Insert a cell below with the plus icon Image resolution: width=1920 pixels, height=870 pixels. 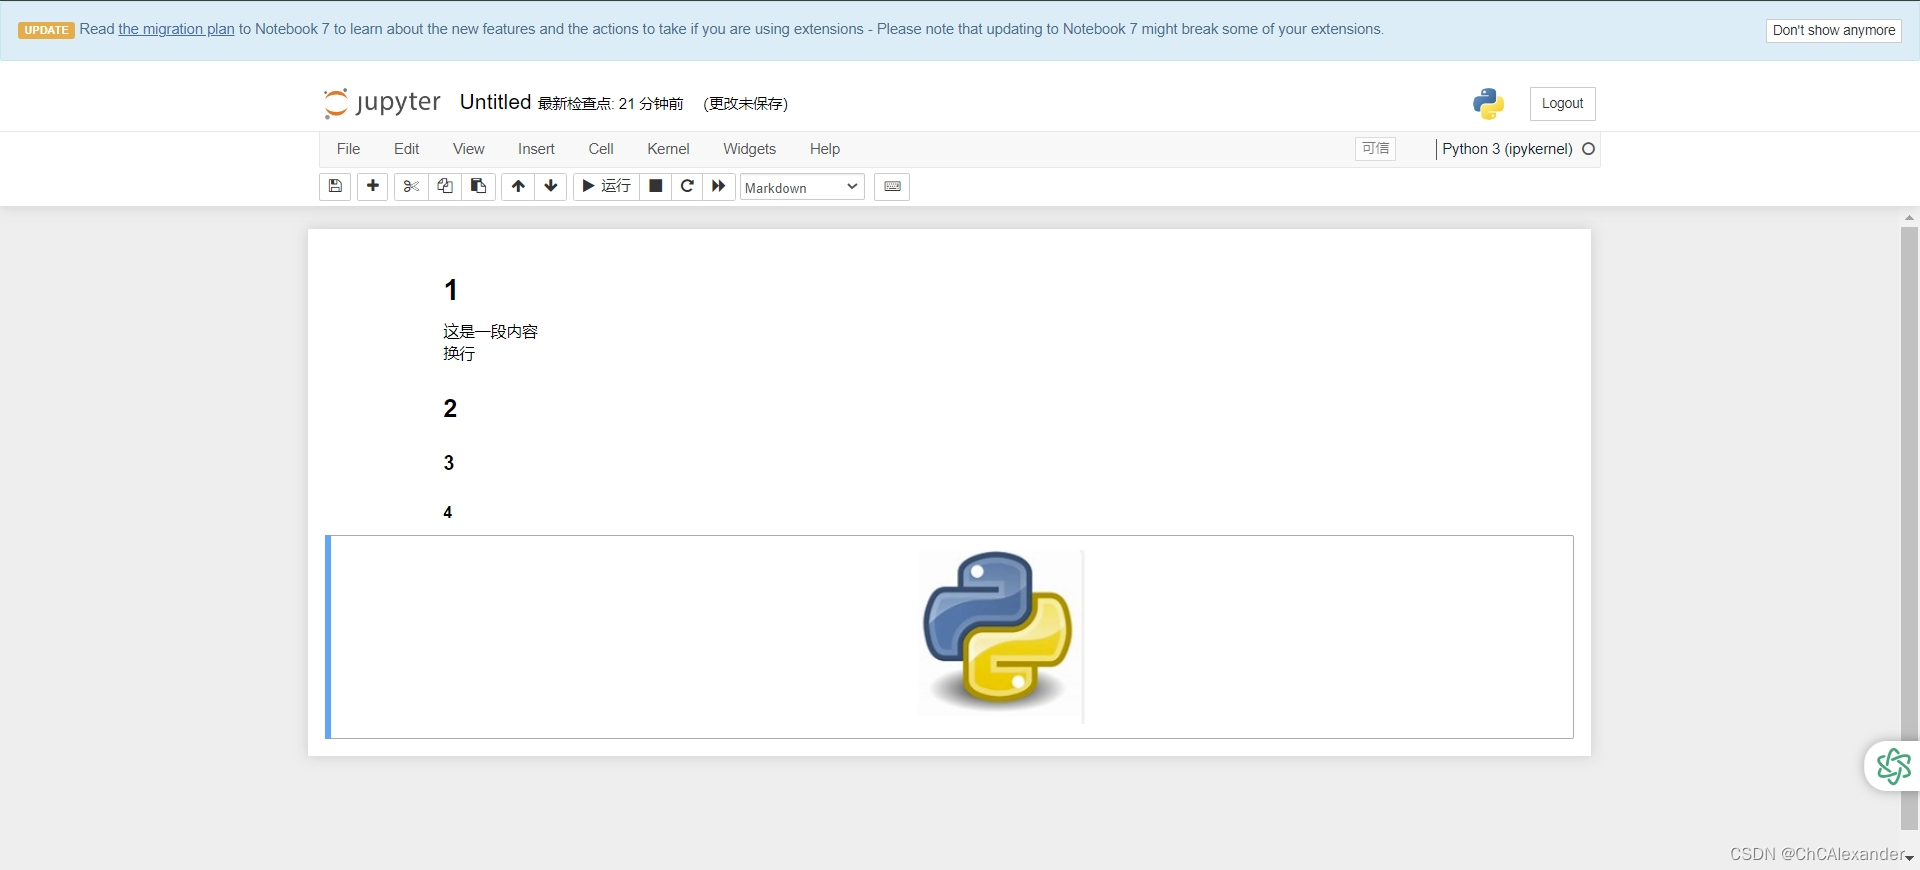(373, 187)
